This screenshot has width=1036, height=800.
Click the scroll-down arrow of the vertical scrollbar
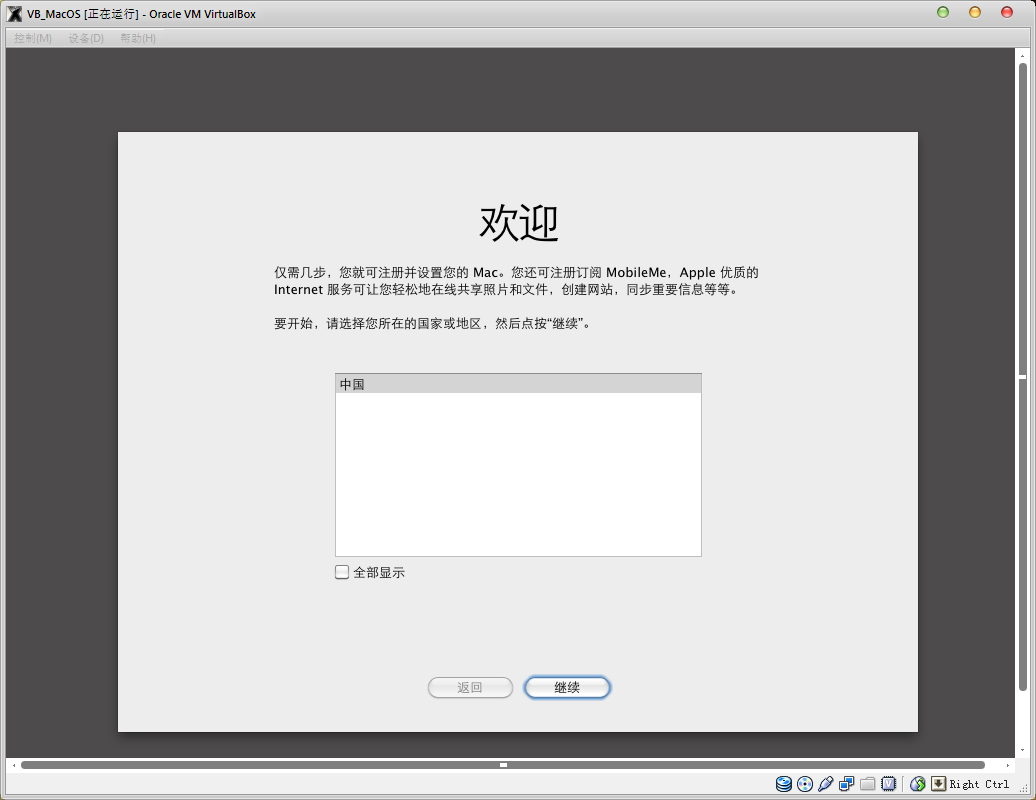pyautogui.click(x=1023, y=750)
